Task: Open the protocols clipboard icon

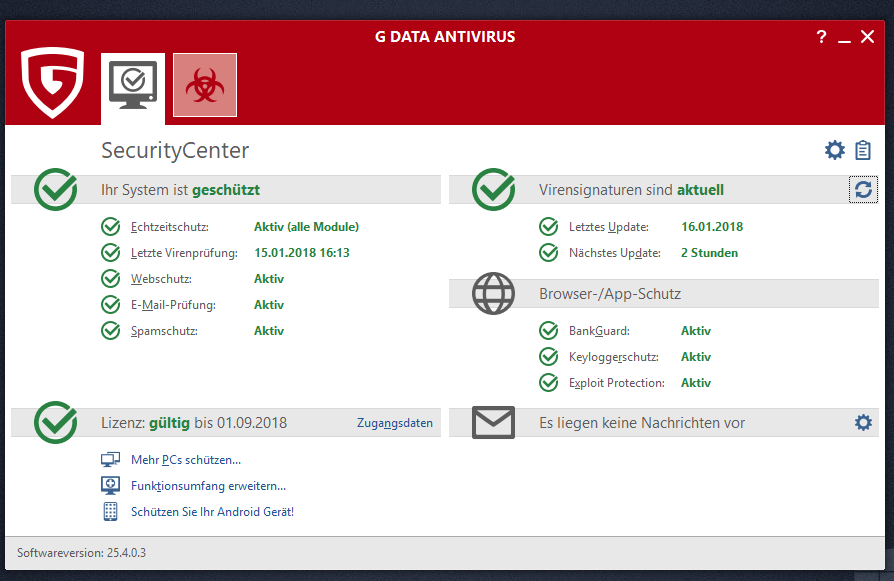Action: click(863, 151)
